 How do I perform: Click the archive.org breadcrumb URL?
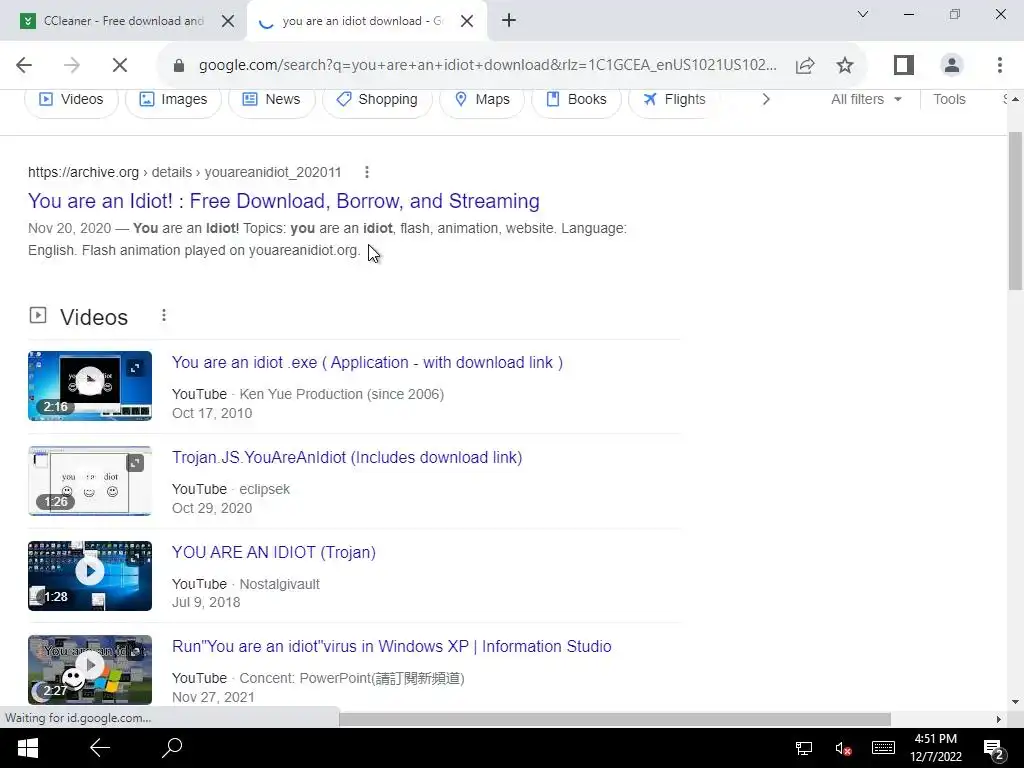[x=184, y=172]
